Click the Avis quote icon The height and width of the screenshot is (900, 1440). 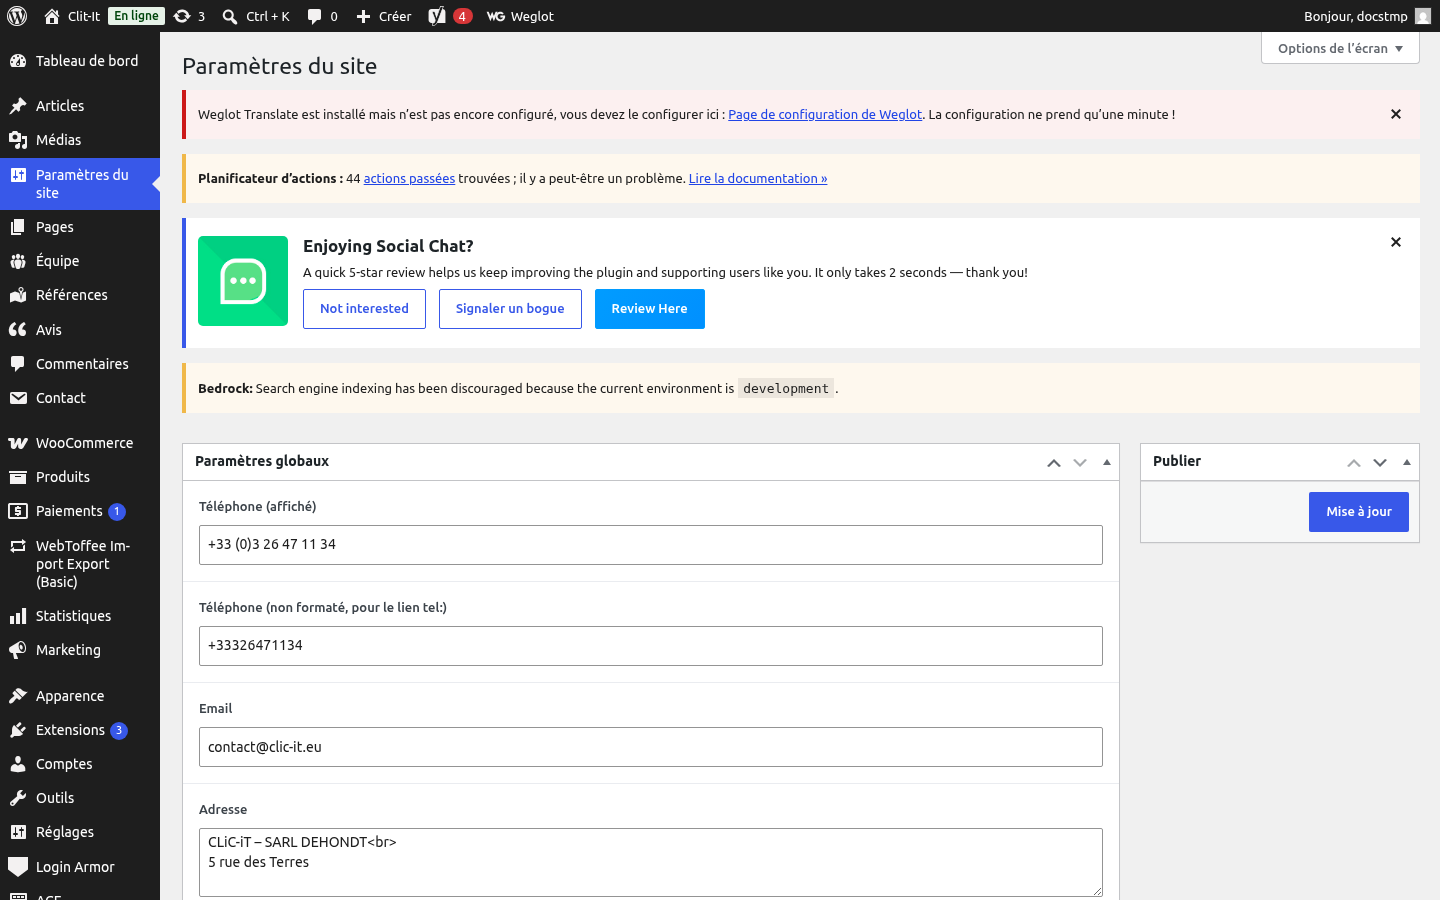pos(18,330)
